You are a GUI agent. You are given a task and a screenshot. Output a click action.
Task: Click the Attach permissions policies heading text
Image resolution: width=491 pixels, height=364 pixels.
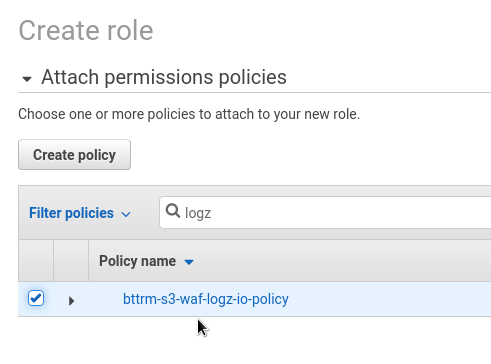[164, 77]
